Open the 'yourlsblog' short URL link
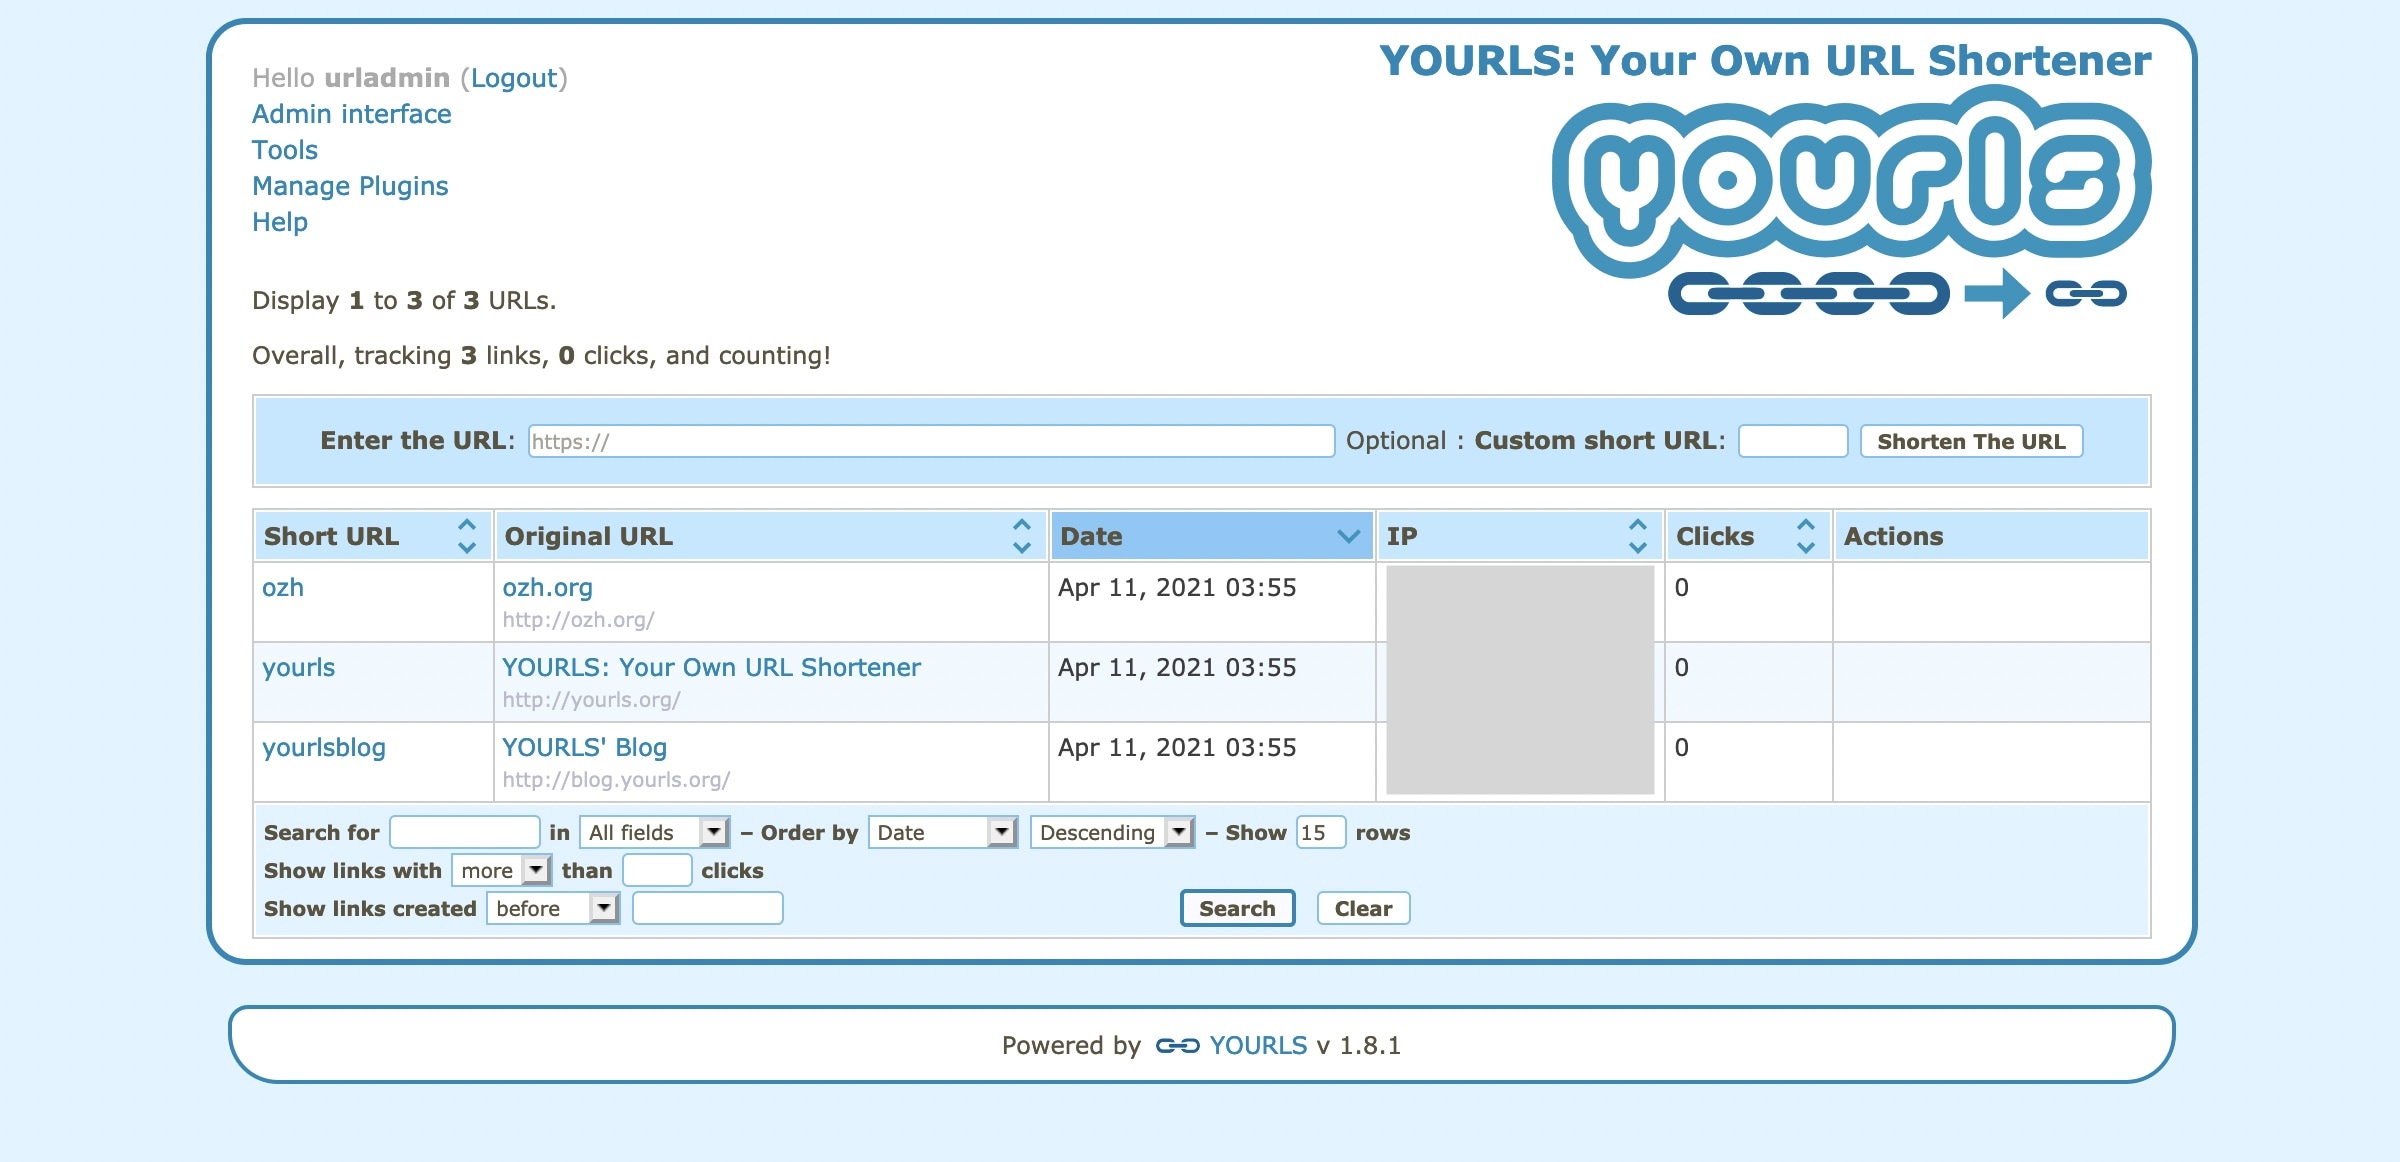 tap(324, 748)
